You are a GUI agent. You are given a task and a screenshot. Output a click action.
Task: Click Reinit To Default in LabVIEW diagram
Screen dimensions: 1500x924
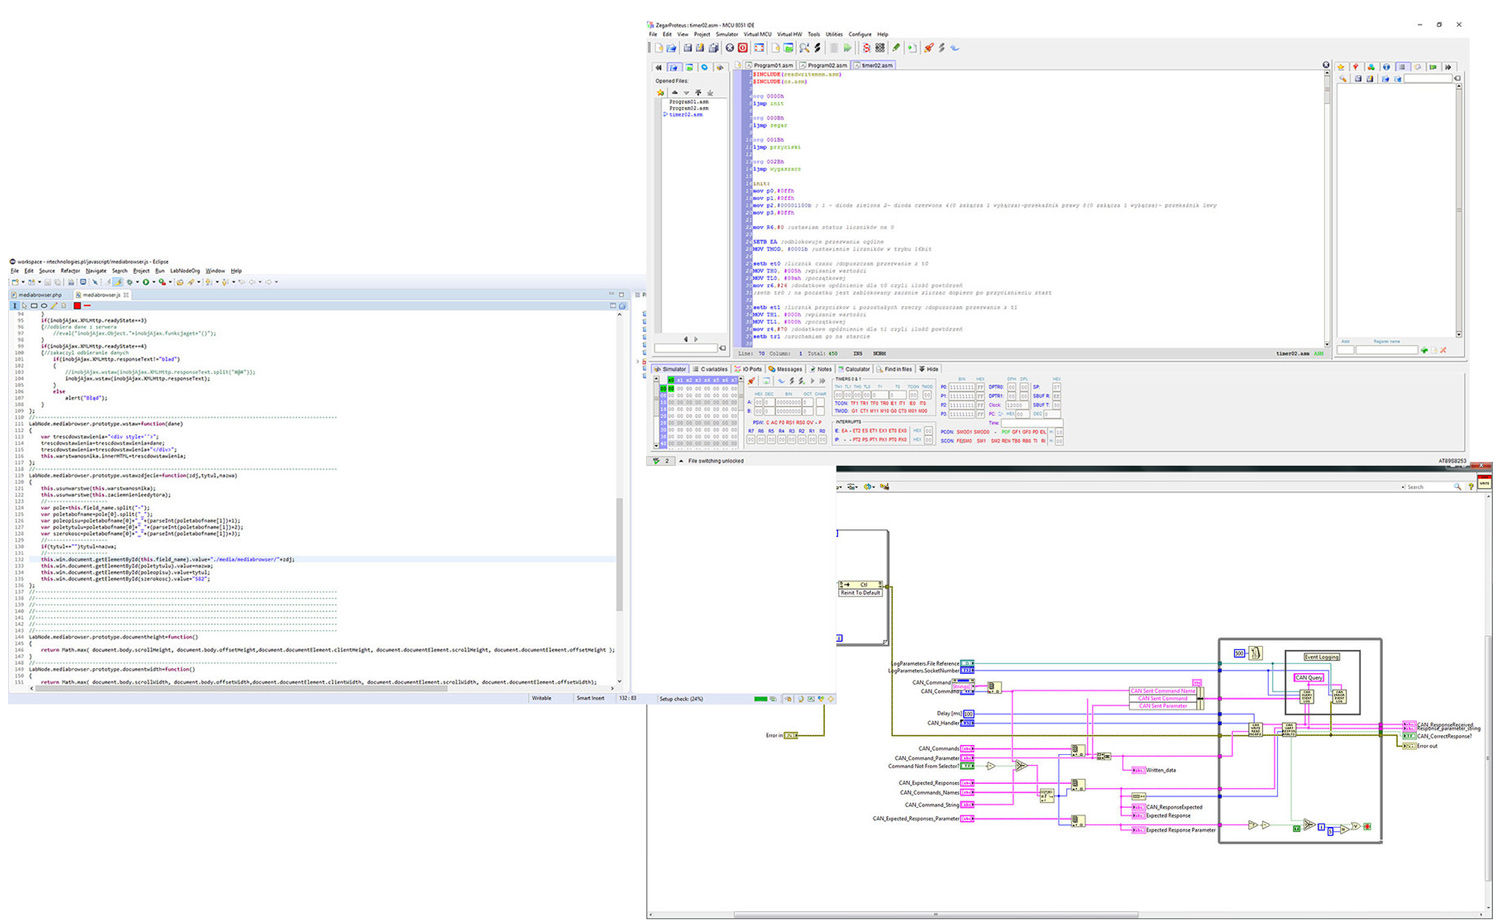[861, 592]
